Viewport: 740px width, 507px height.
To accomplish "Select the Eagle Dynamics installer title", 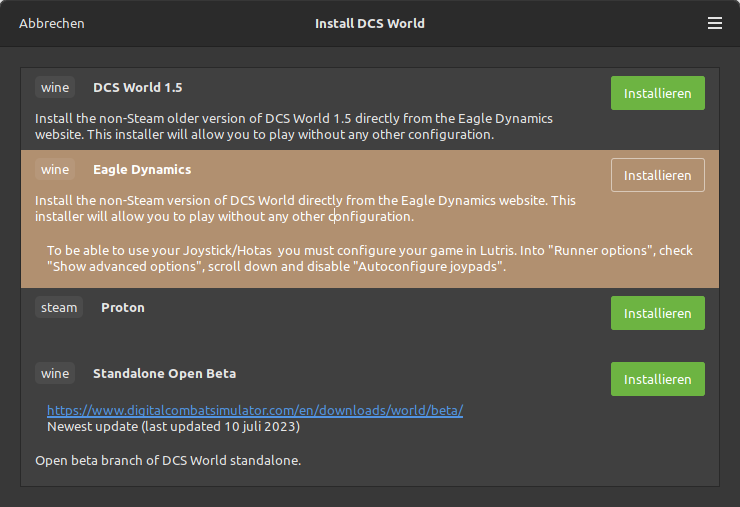I will coord(142,169).
